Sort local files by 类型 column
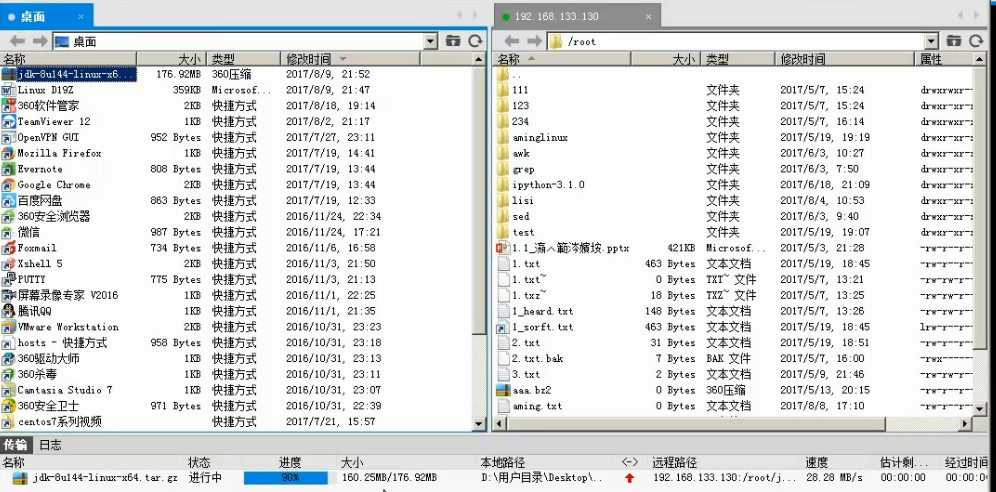This screenshot has width=996, height=492. (x=244, y=59)
